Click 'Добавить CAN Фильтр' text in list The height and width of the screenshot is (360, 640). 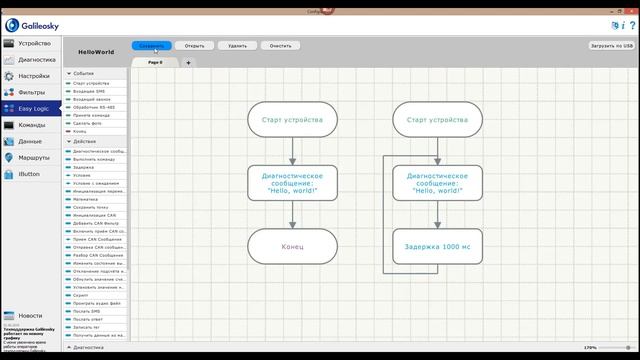tap(96, 224)
